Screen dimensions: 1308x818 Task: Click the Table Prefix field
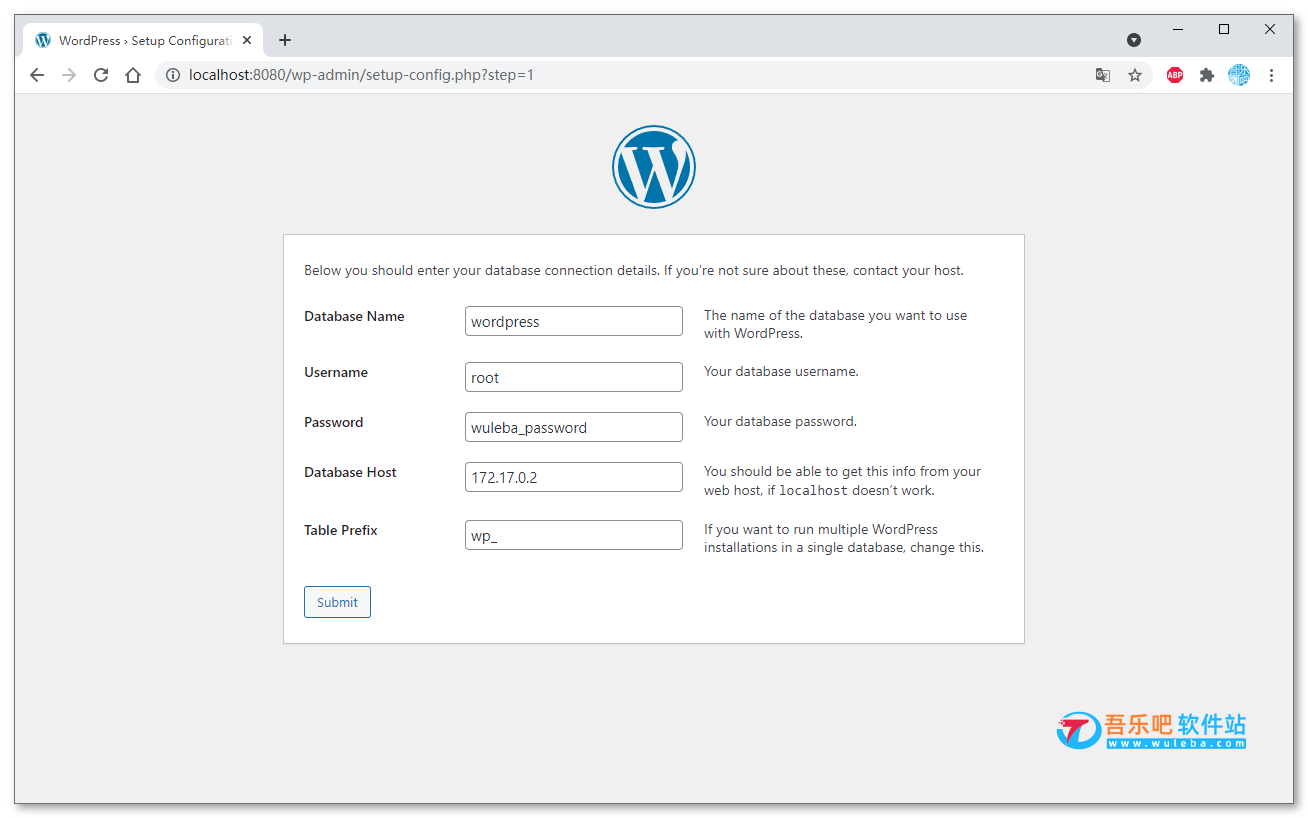(x=574, y=535)
